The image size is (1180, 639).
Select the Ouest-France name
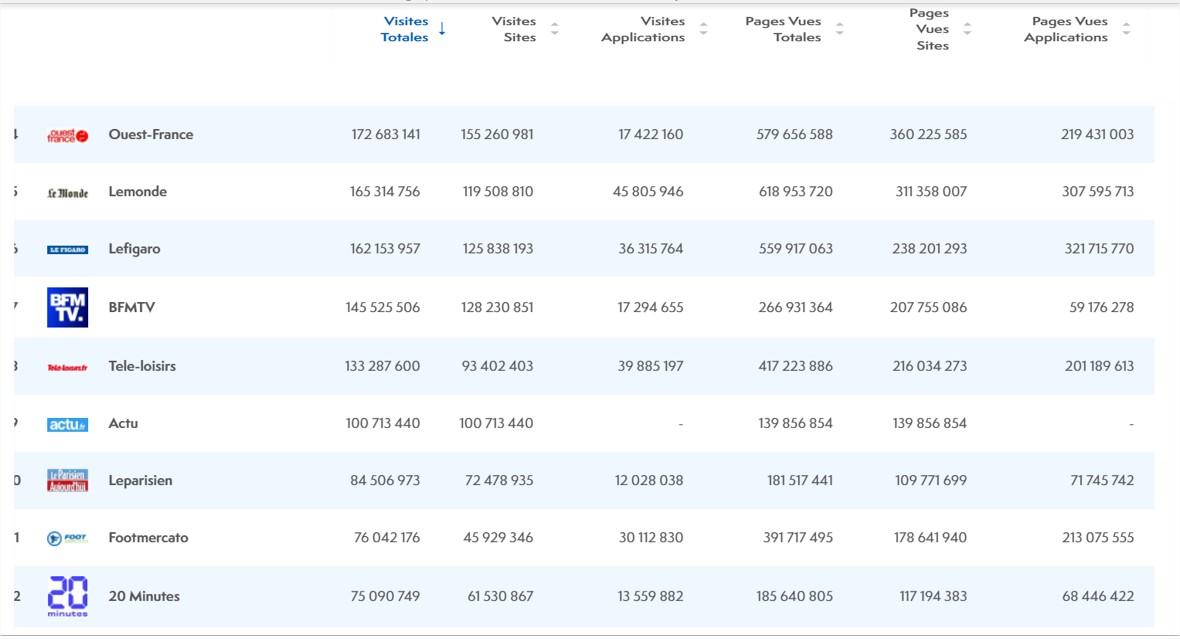click(151, 135)
